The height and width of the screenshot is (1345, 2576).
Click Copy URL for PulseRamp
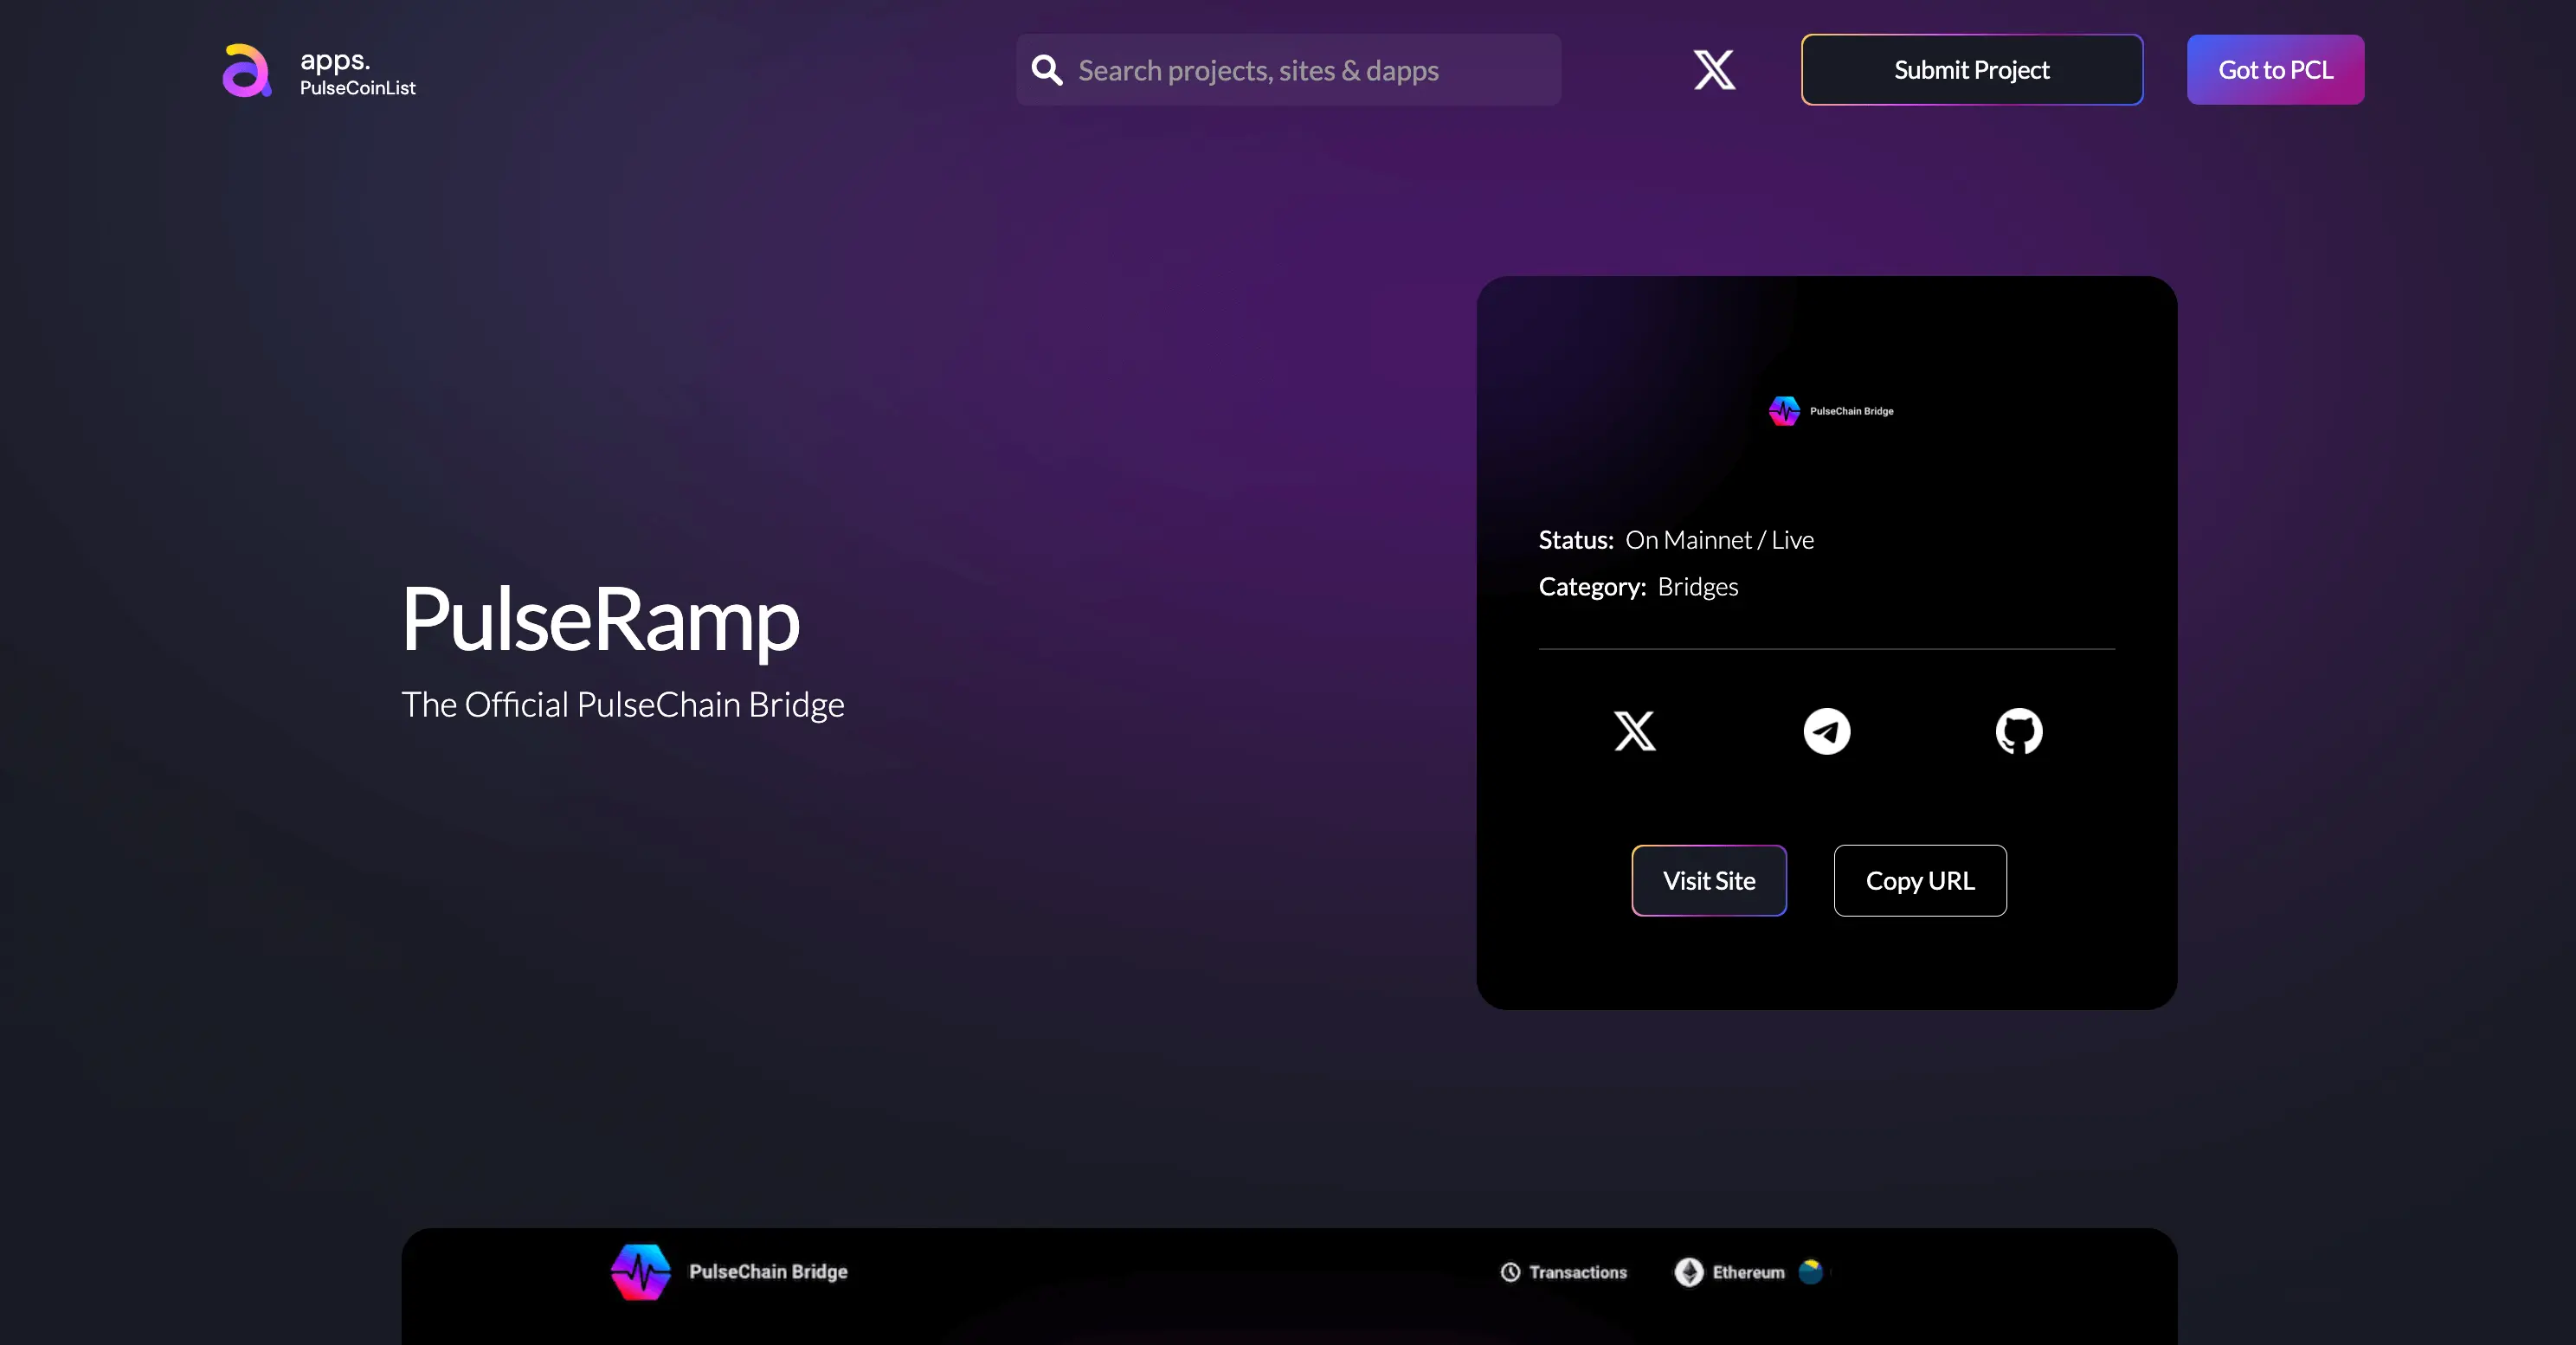point(1919,880)
